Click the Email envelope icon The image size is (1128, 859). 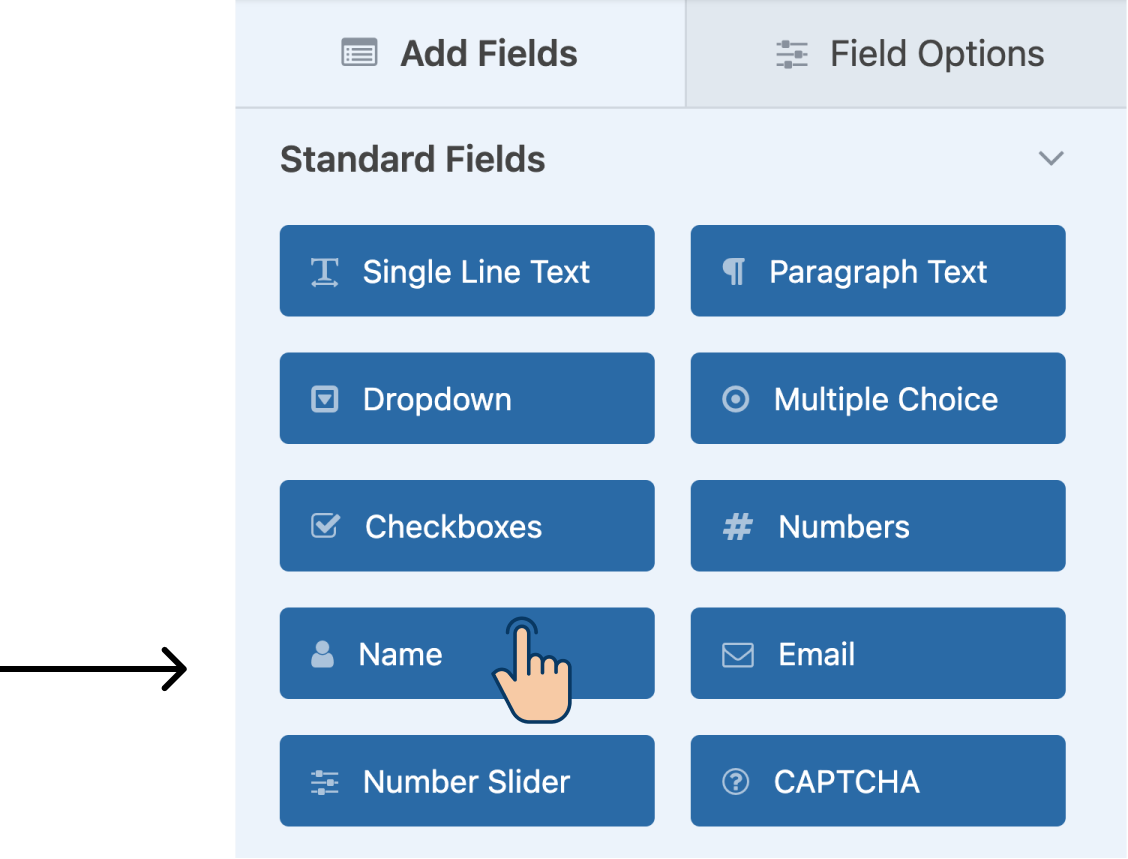(738, 655)
